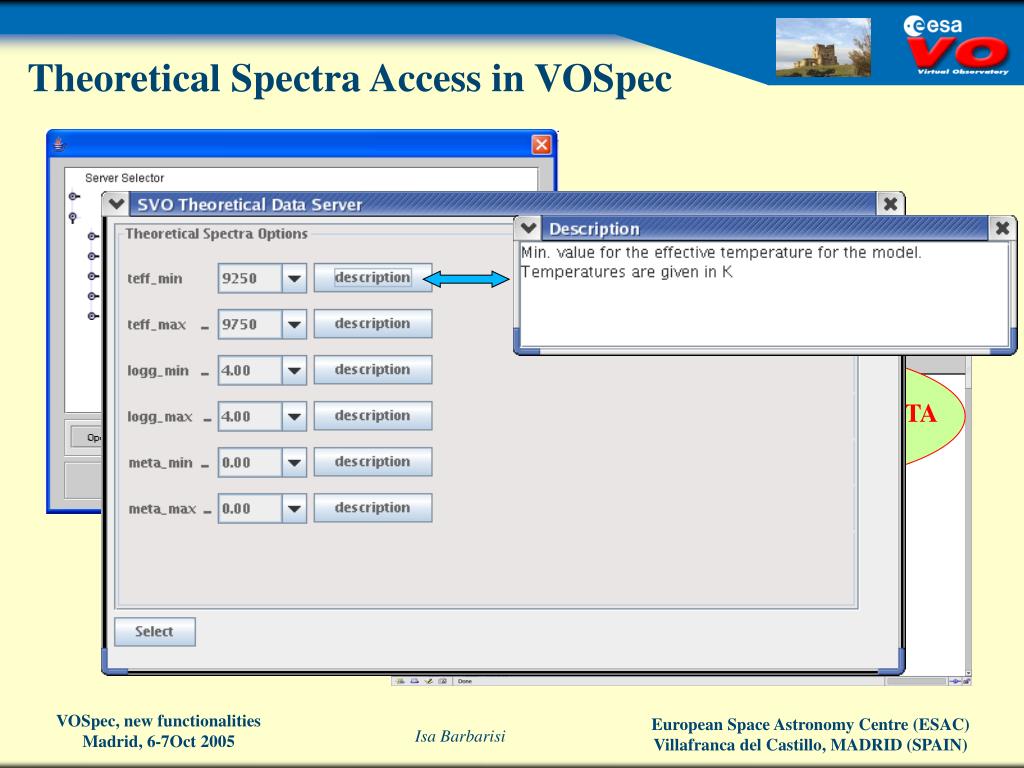The width and height of the screenshot is (1024, 768).
Task: Click the Theoretical Spectra Options group label
Action: [x=216, y=234]
